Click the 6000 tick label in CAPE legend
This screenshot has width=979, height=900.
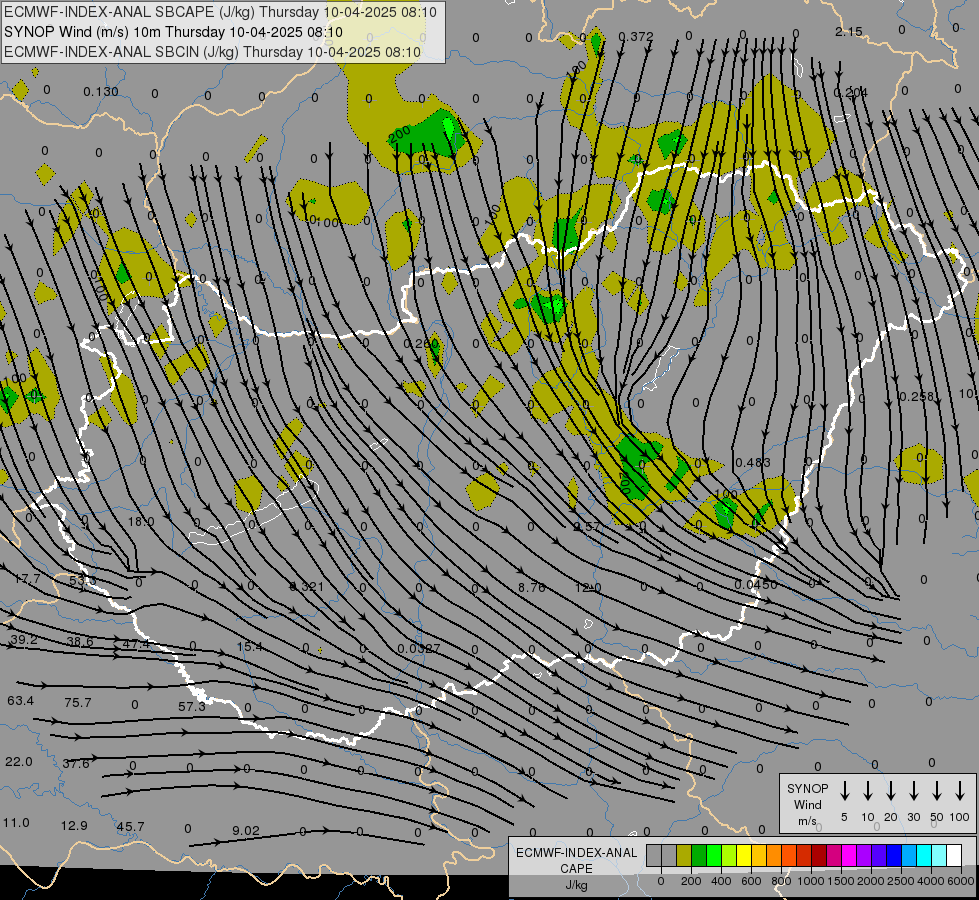[961, 881]
